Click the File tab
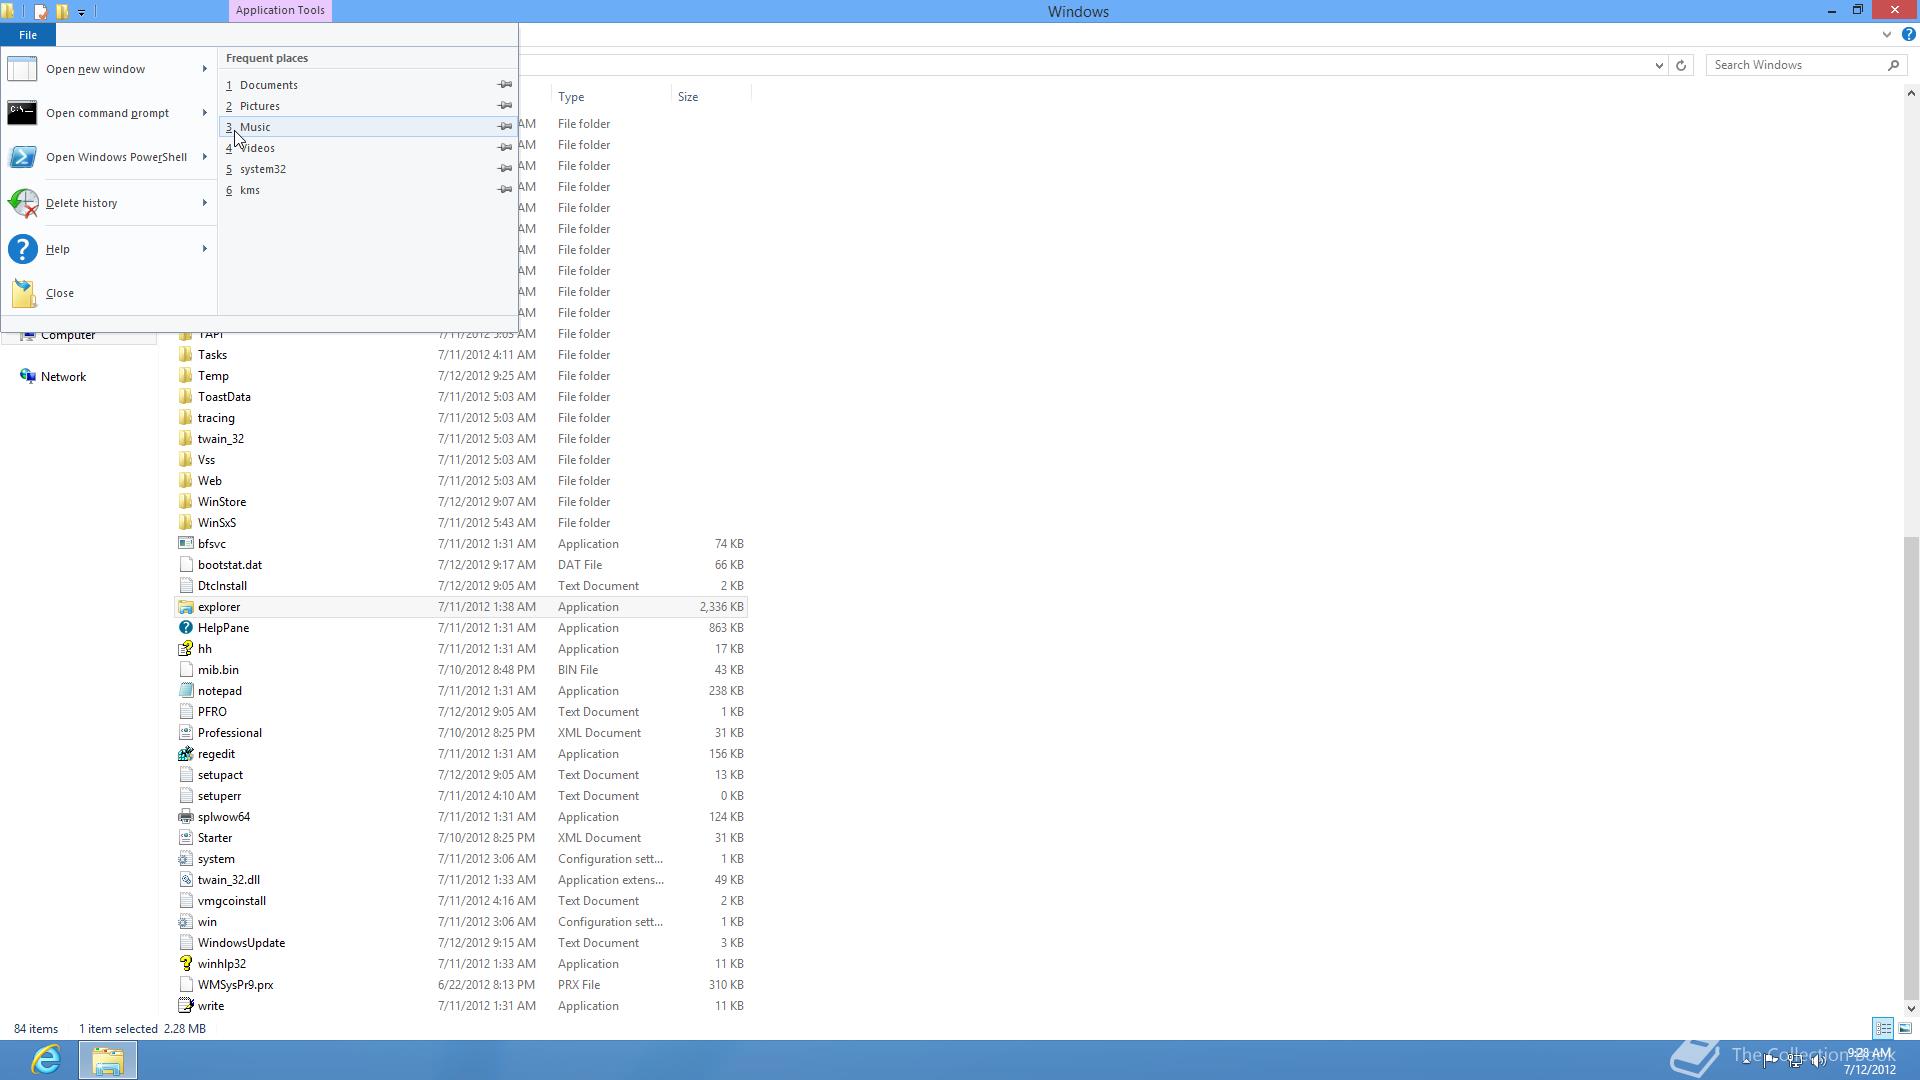 [28, 35]
